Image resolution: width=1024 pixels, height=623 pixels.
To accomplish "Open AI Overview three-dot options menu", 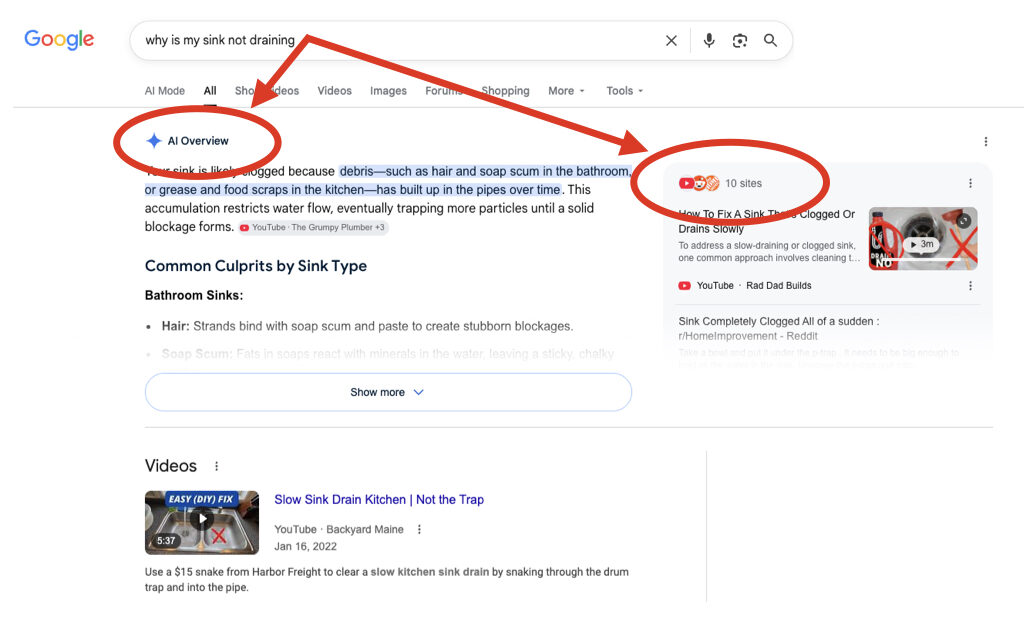I will pyautogui.click(x=985, y=141).
